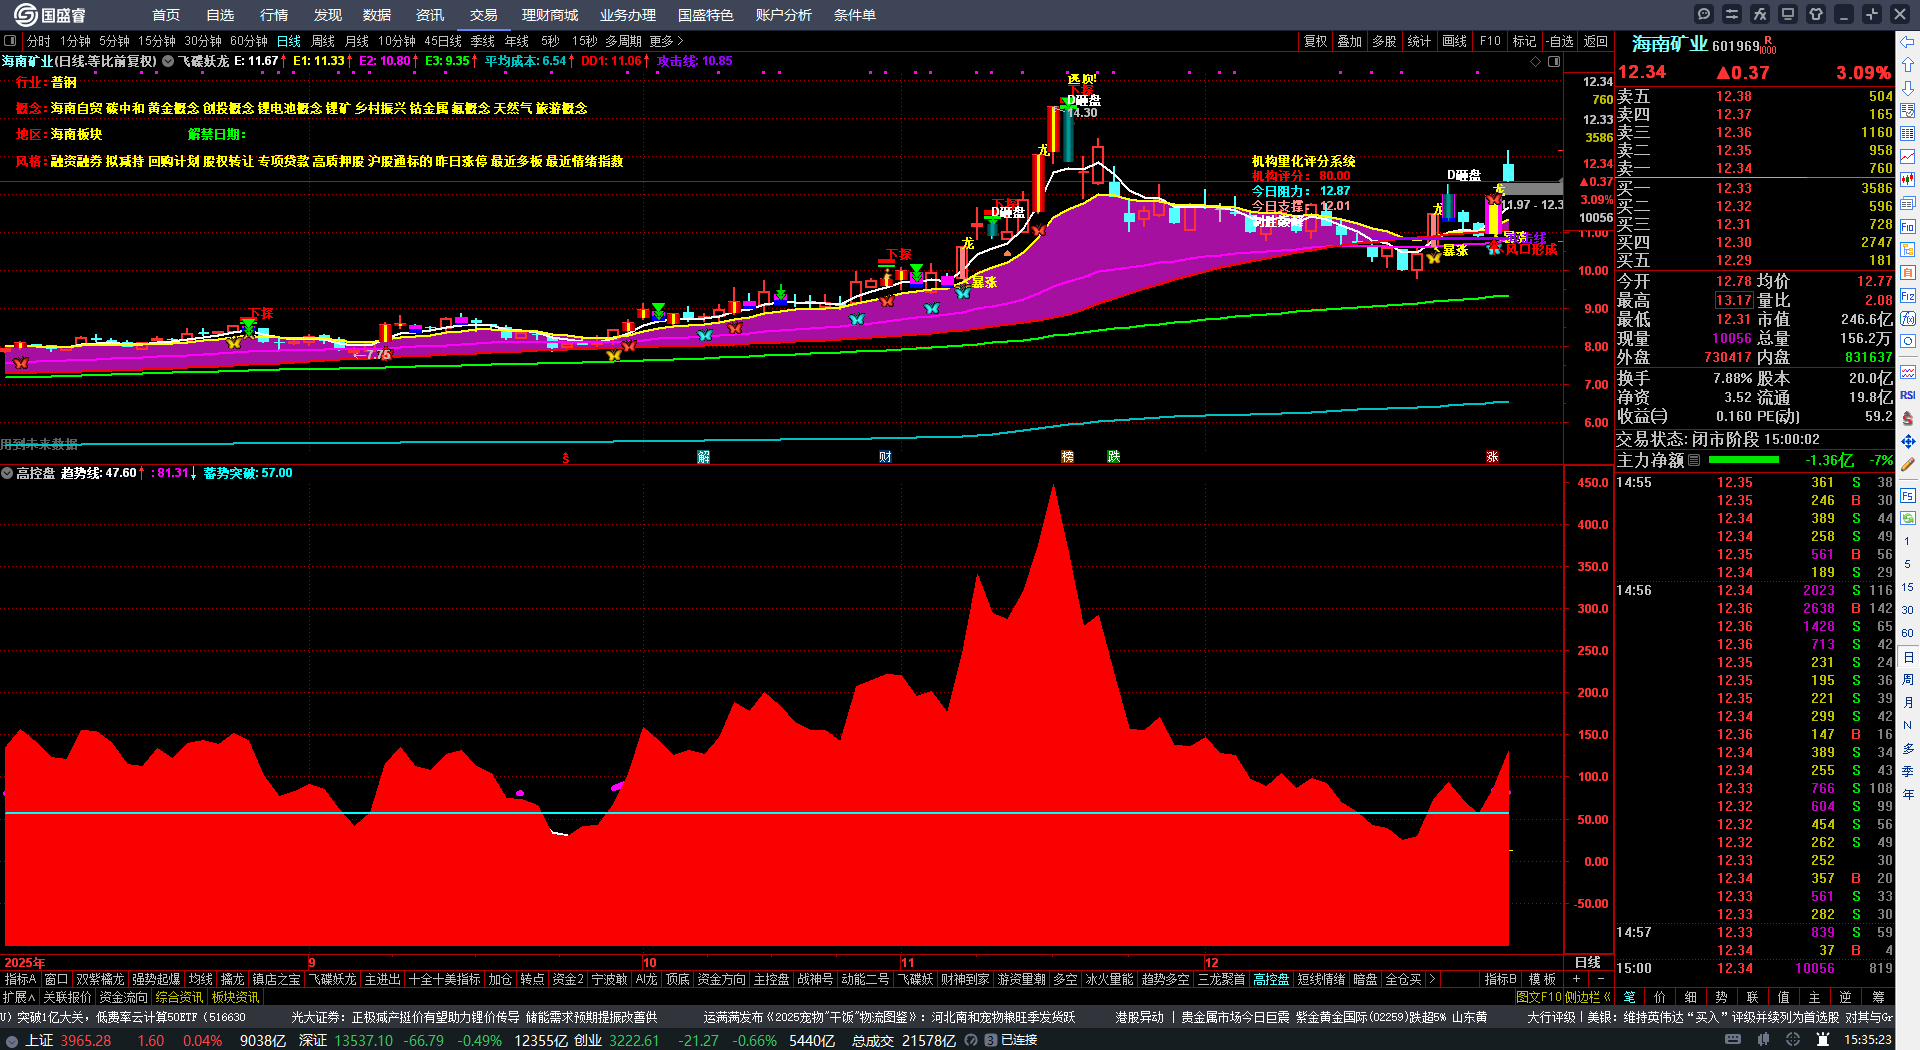Image resolution: width=1920 pixels, height=1050 pixels.
Task: Toggle the 复权 price adjustment button
Action: (1316, 41)
